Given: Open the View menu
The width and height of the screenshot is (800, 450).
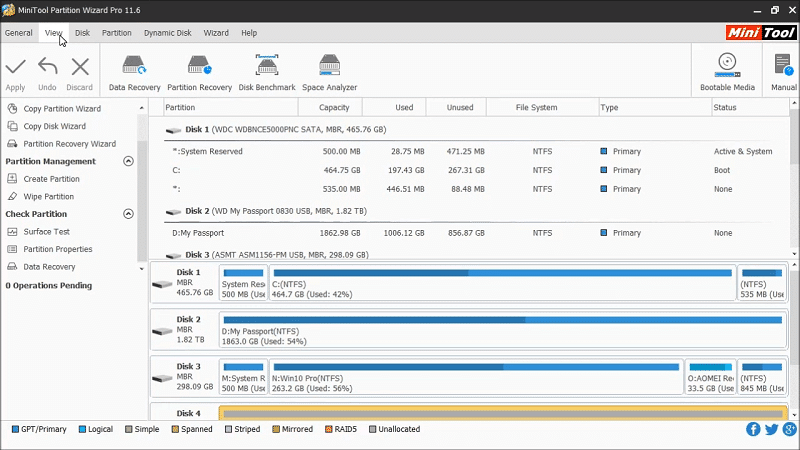Looking at the screenshot, I should [53, 33].
